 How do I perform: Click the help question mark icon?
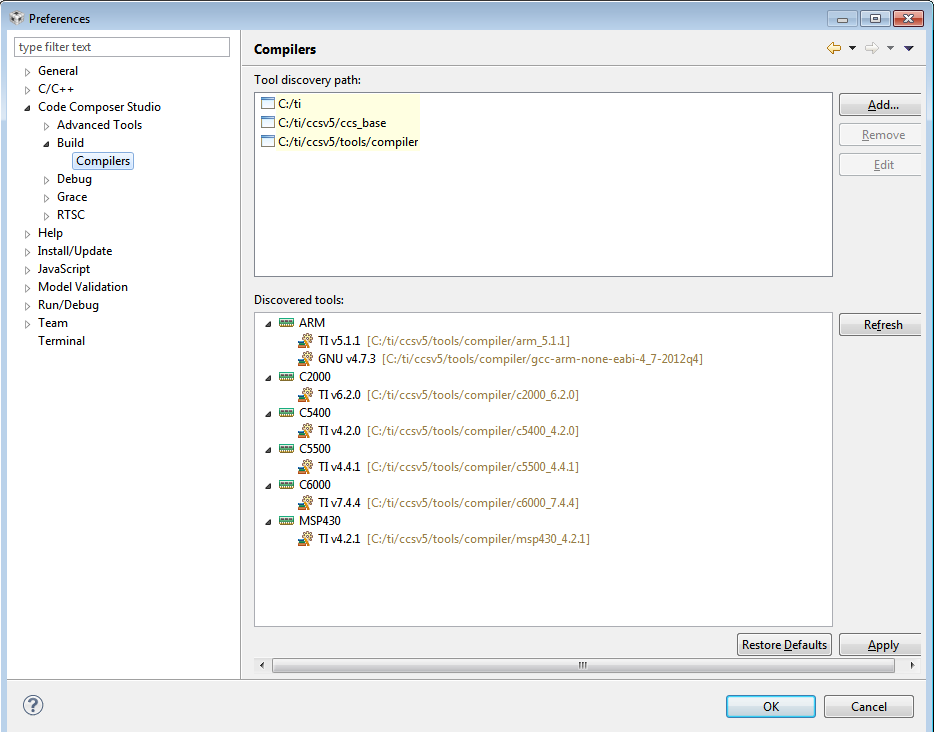[x=33, y=705]
